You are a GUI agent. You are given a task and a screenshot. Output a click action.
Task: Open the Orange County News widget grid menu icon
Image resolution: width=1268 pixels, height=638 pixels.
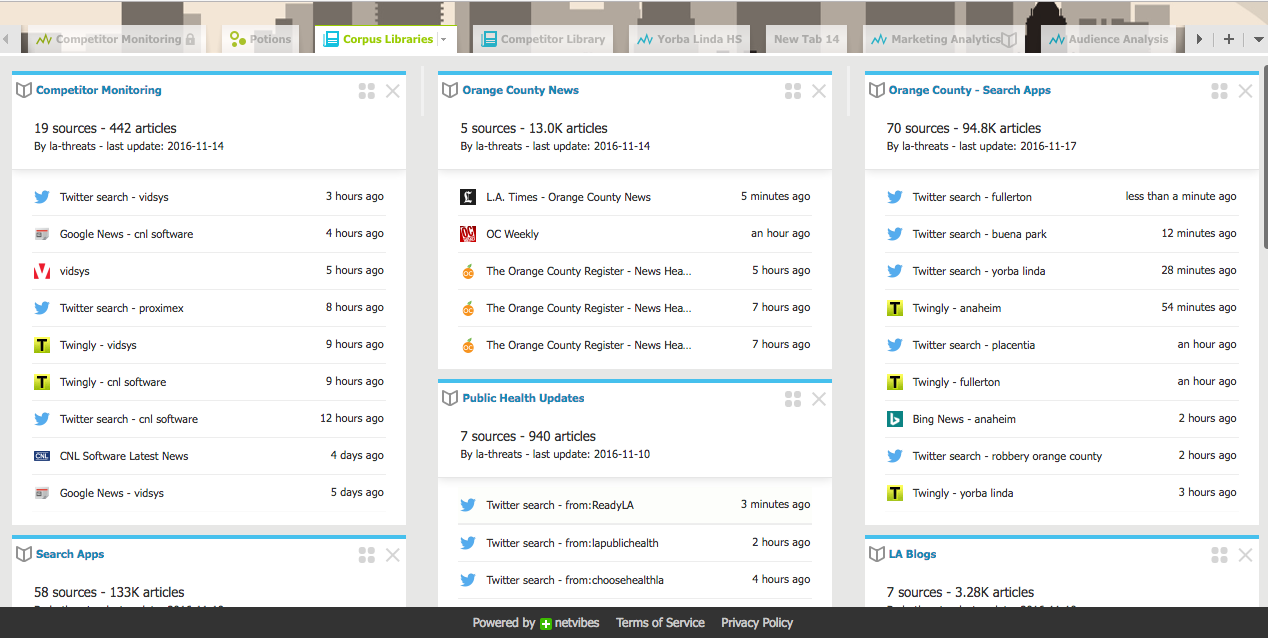pyautogui.click(x=793, y=91)
